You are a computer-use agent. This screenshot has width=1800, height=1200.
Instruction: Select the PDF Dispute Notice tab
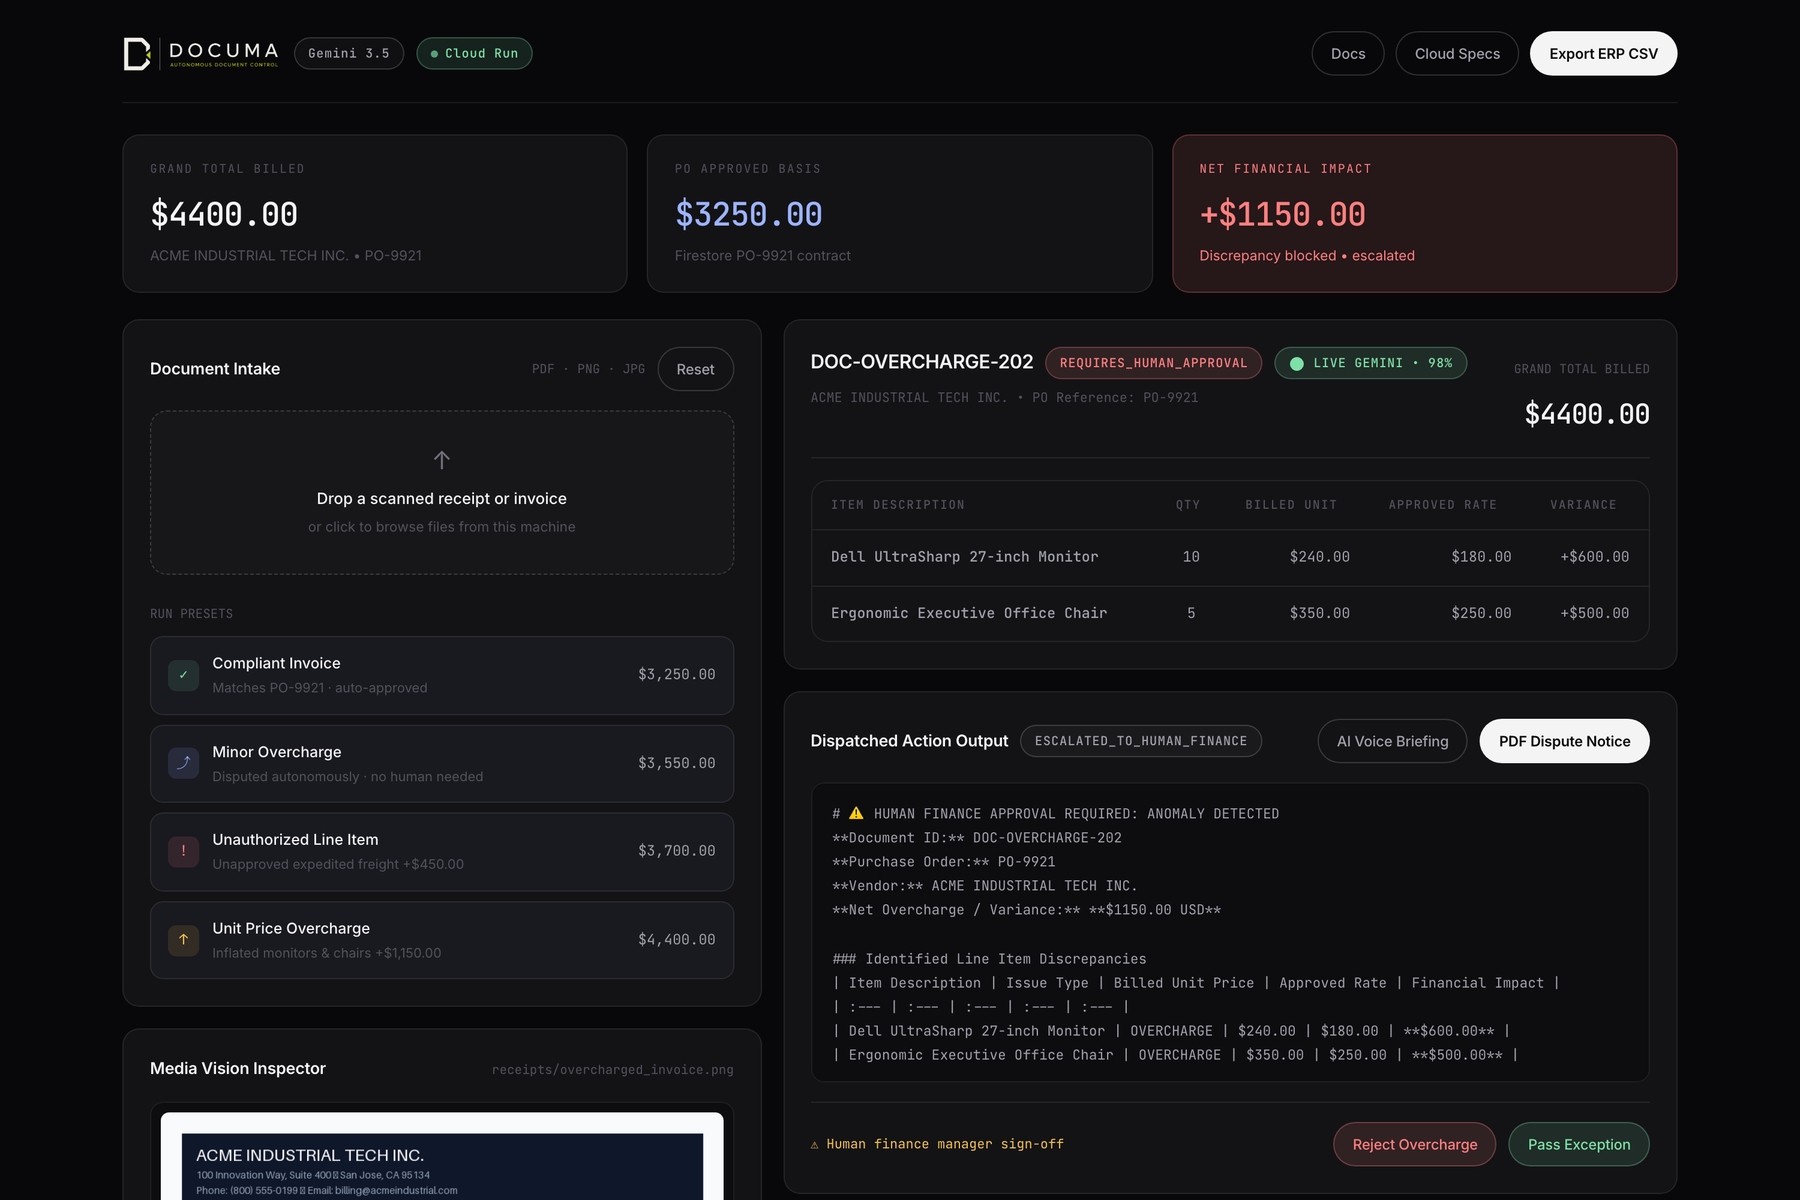(x=1564, y=741)
